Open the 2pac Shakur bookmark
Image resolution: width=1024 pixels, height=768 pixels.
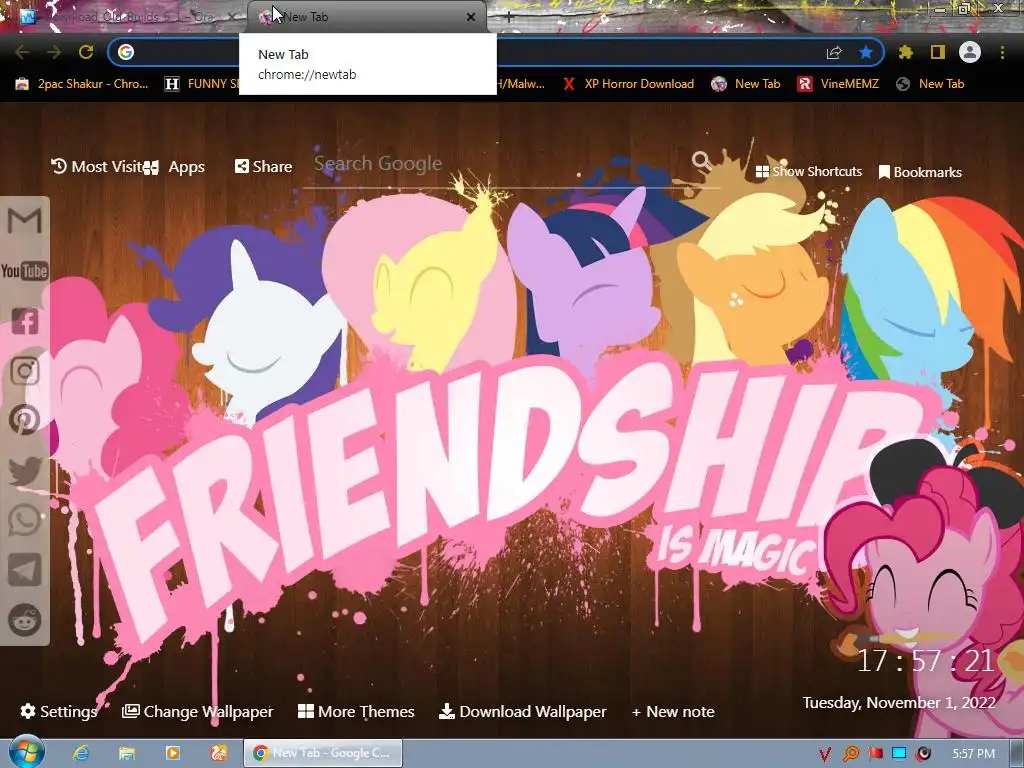coord(82,84)
